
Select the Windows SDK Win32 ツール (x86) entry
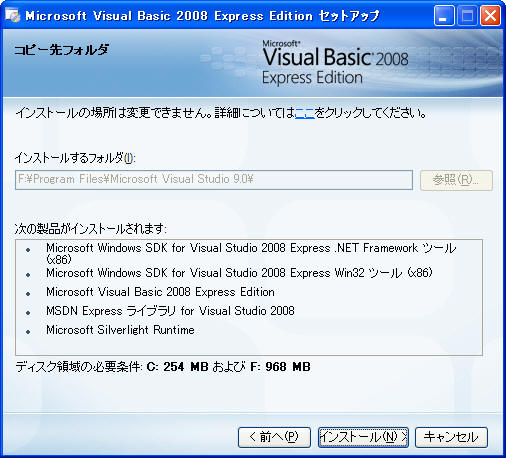point(239,273)
